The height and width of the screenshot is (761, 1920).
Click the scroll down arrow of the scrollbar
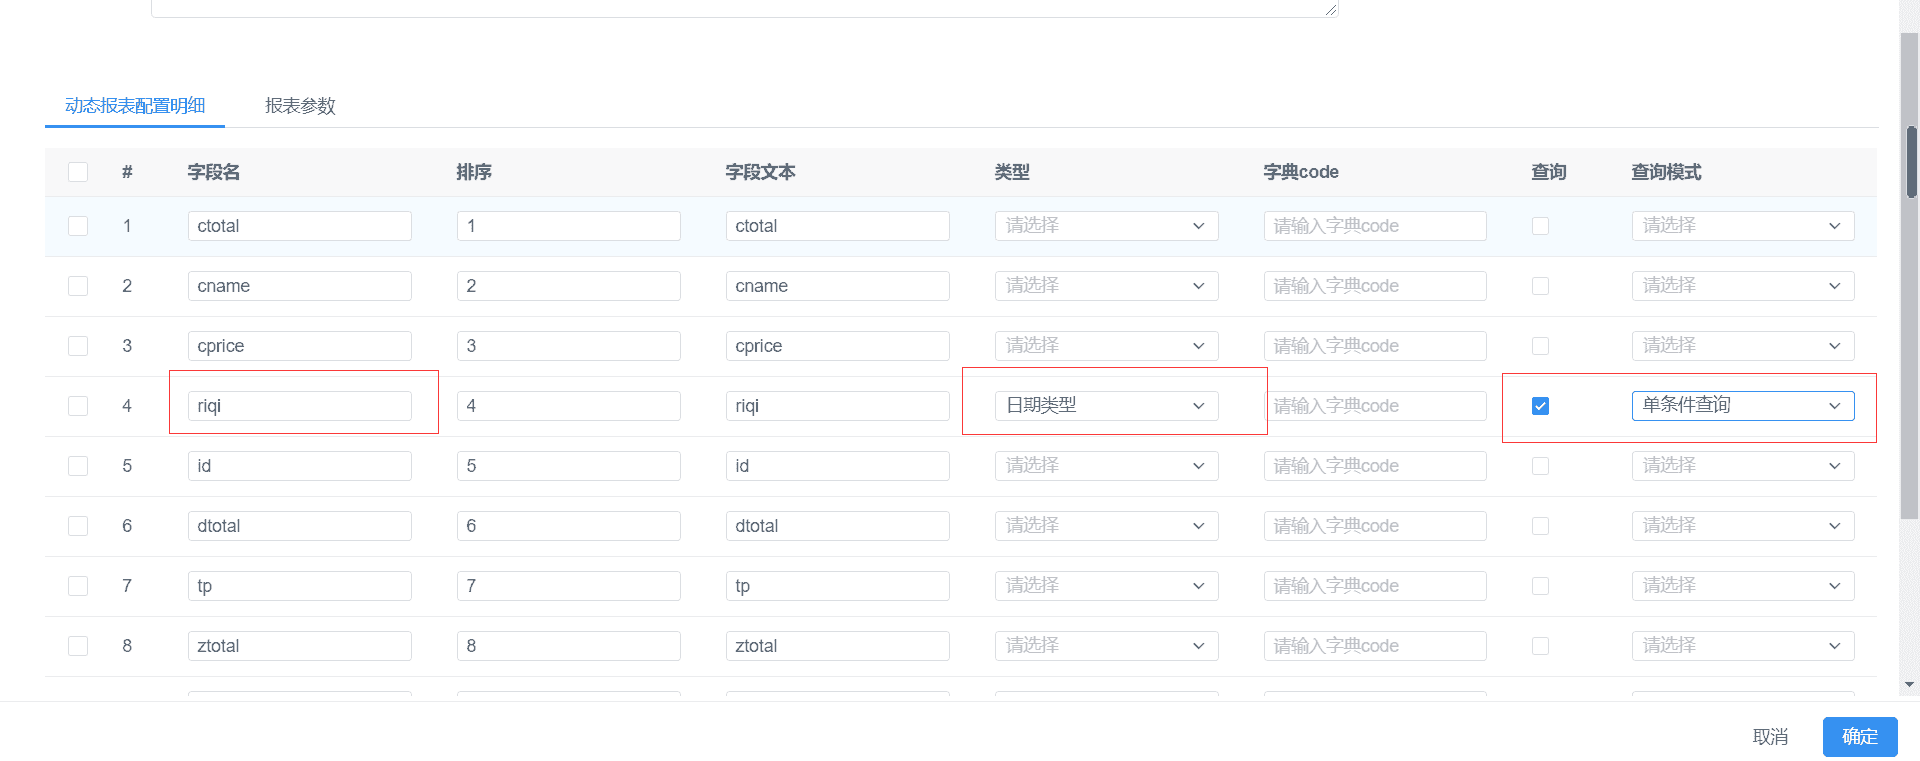coord(1909,685)
